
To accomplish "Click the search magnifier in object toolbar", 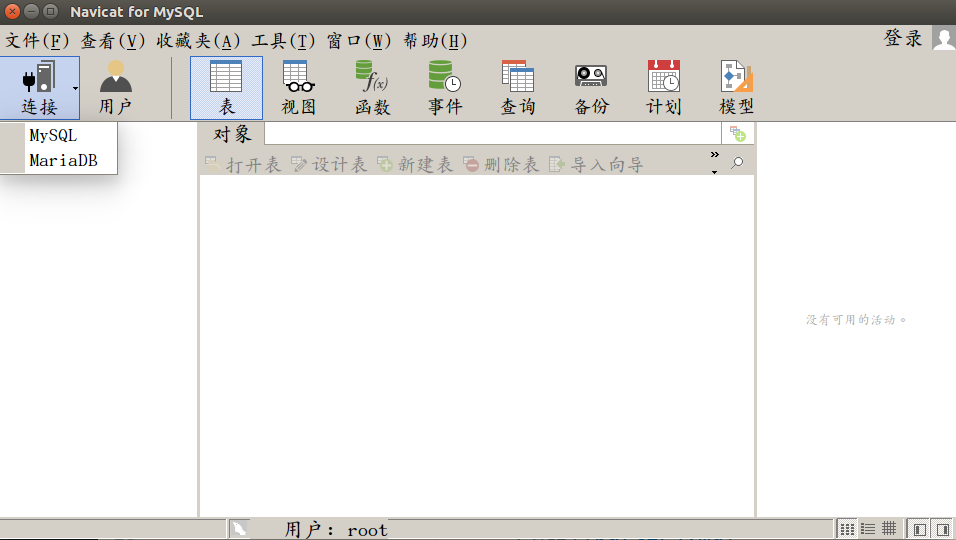I will tap(737, 163).
